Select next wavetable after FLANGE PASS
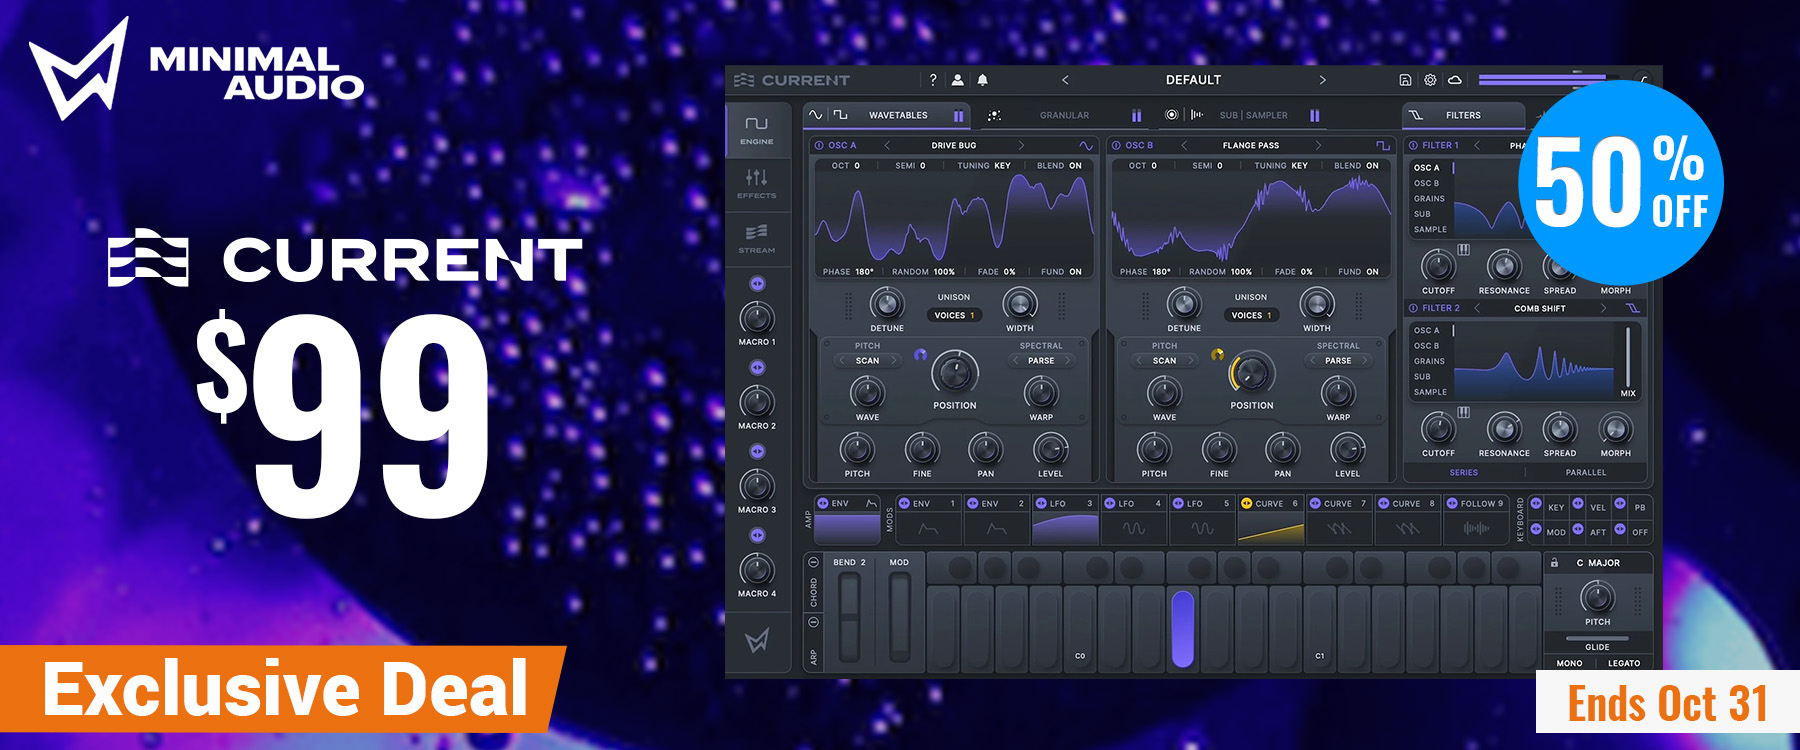Image resolution: width=1800 pixels, height=750 pixels. tap(1318, 146)
